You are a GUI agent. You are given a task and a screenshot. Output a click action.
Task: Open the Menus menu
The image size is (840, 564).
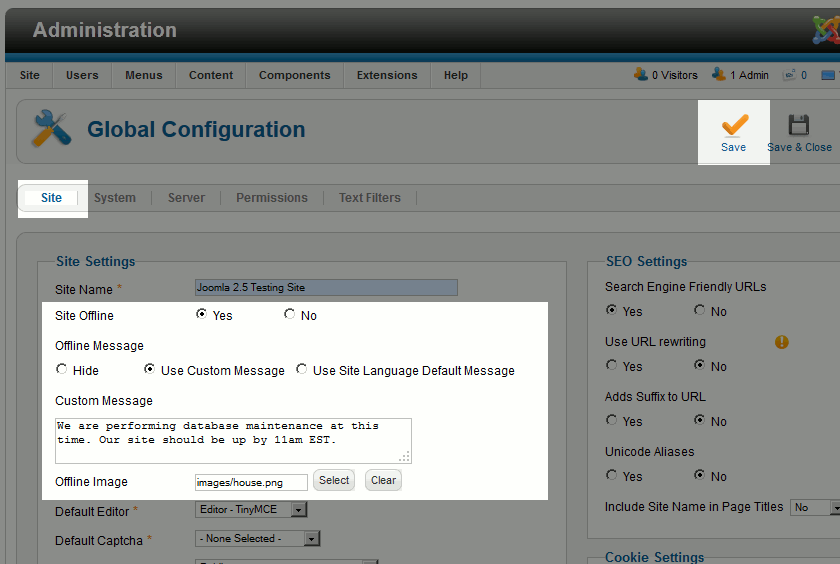click(144, 75)
